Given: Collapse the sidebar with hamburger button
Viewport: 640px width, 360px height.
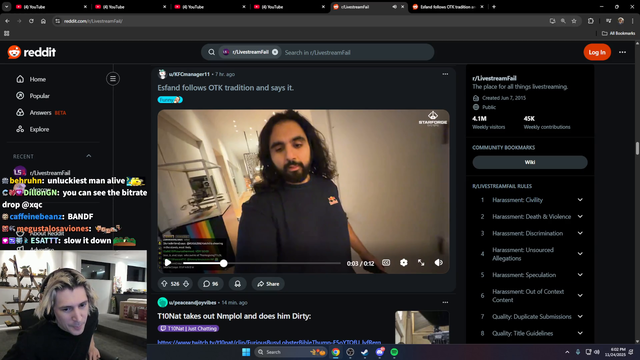Looking at the screenshot, I should point(113,79).
